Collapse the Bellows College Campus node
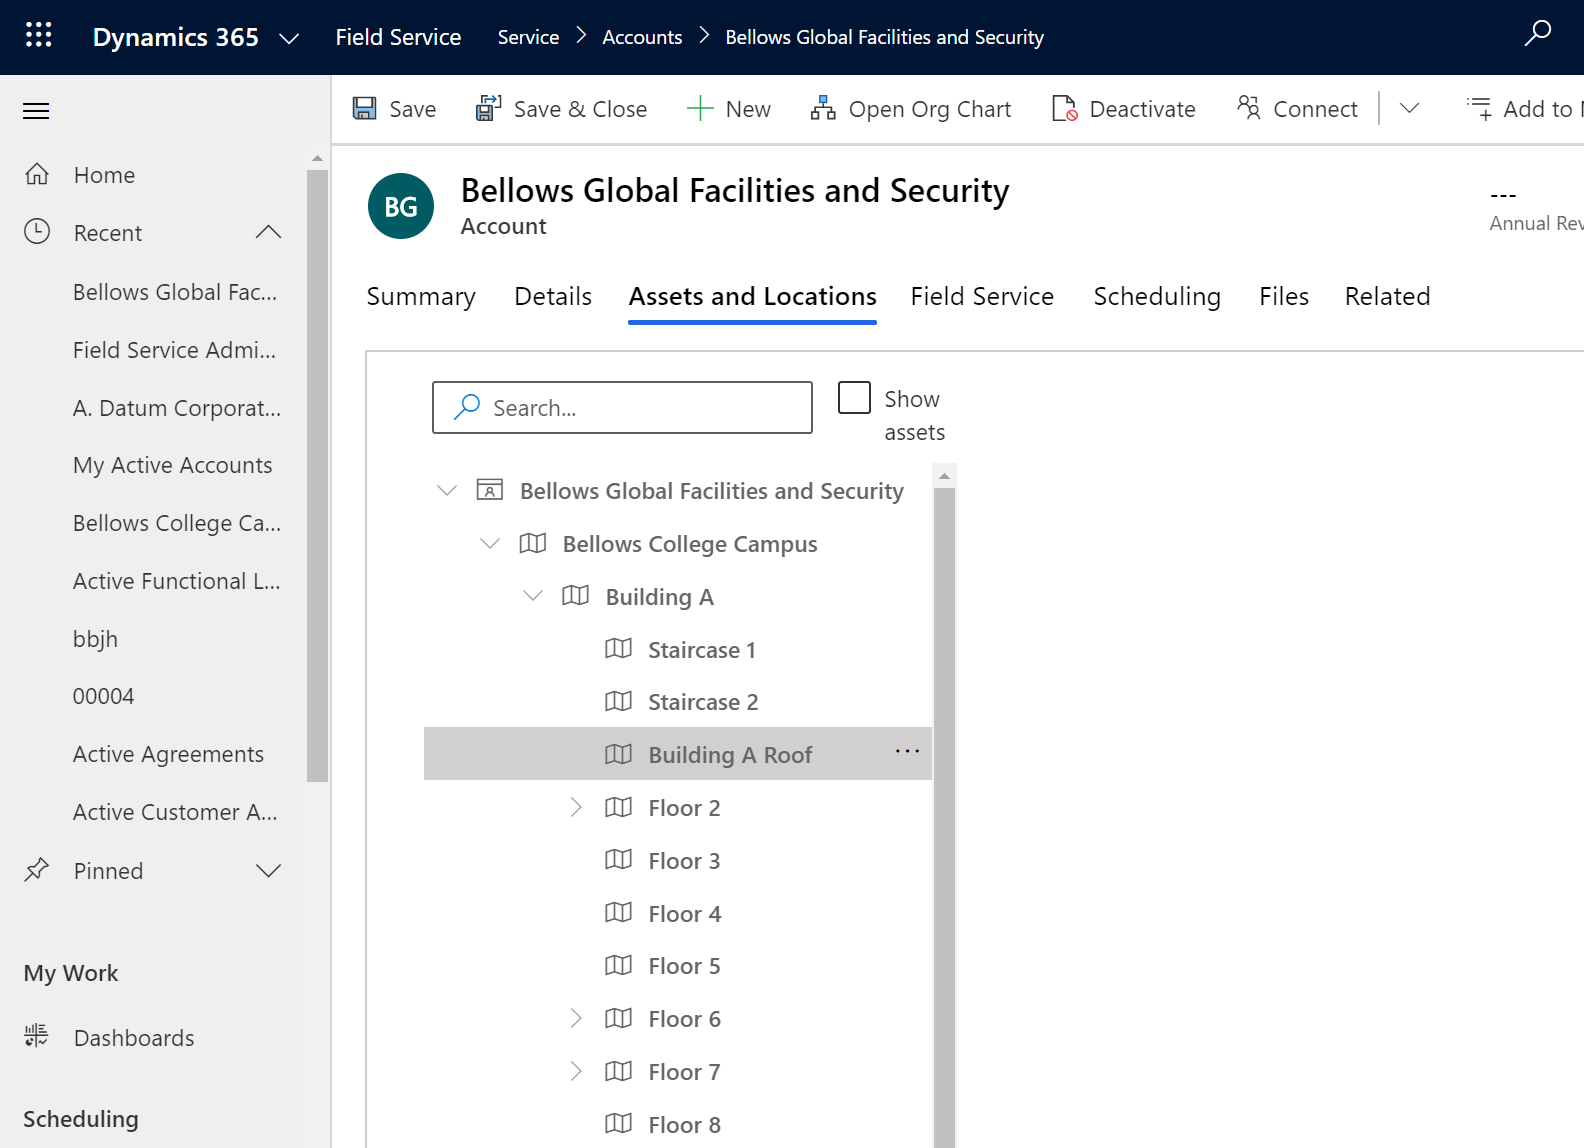 pyautogui.click(x=490, y=543)
